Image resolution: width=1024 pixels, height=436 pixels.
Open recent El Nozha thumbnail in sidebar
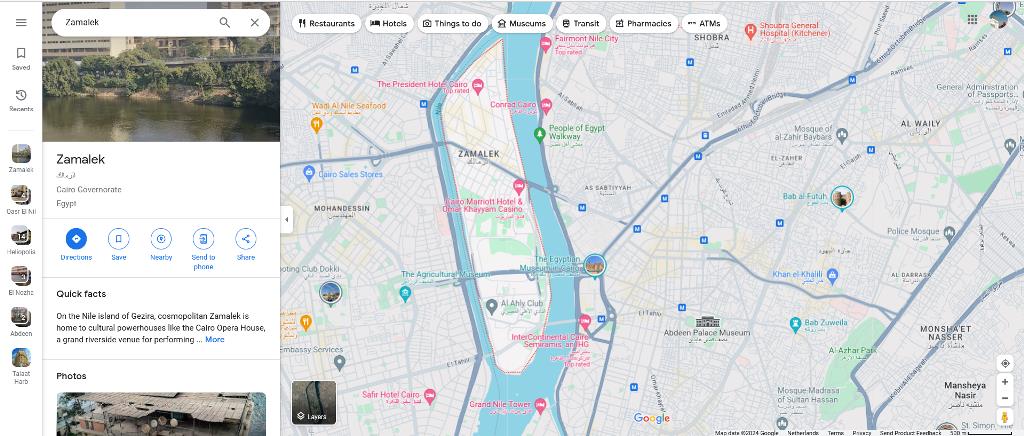tap(21, 281)
